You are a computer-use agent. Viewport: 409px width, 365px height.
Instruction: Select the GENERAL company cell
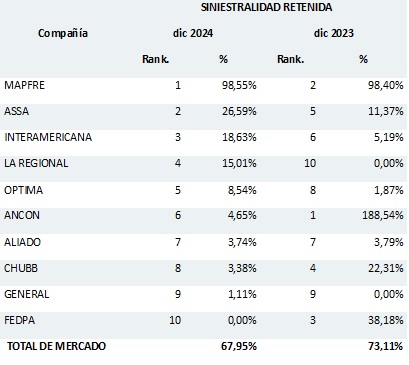coord(27,294)
